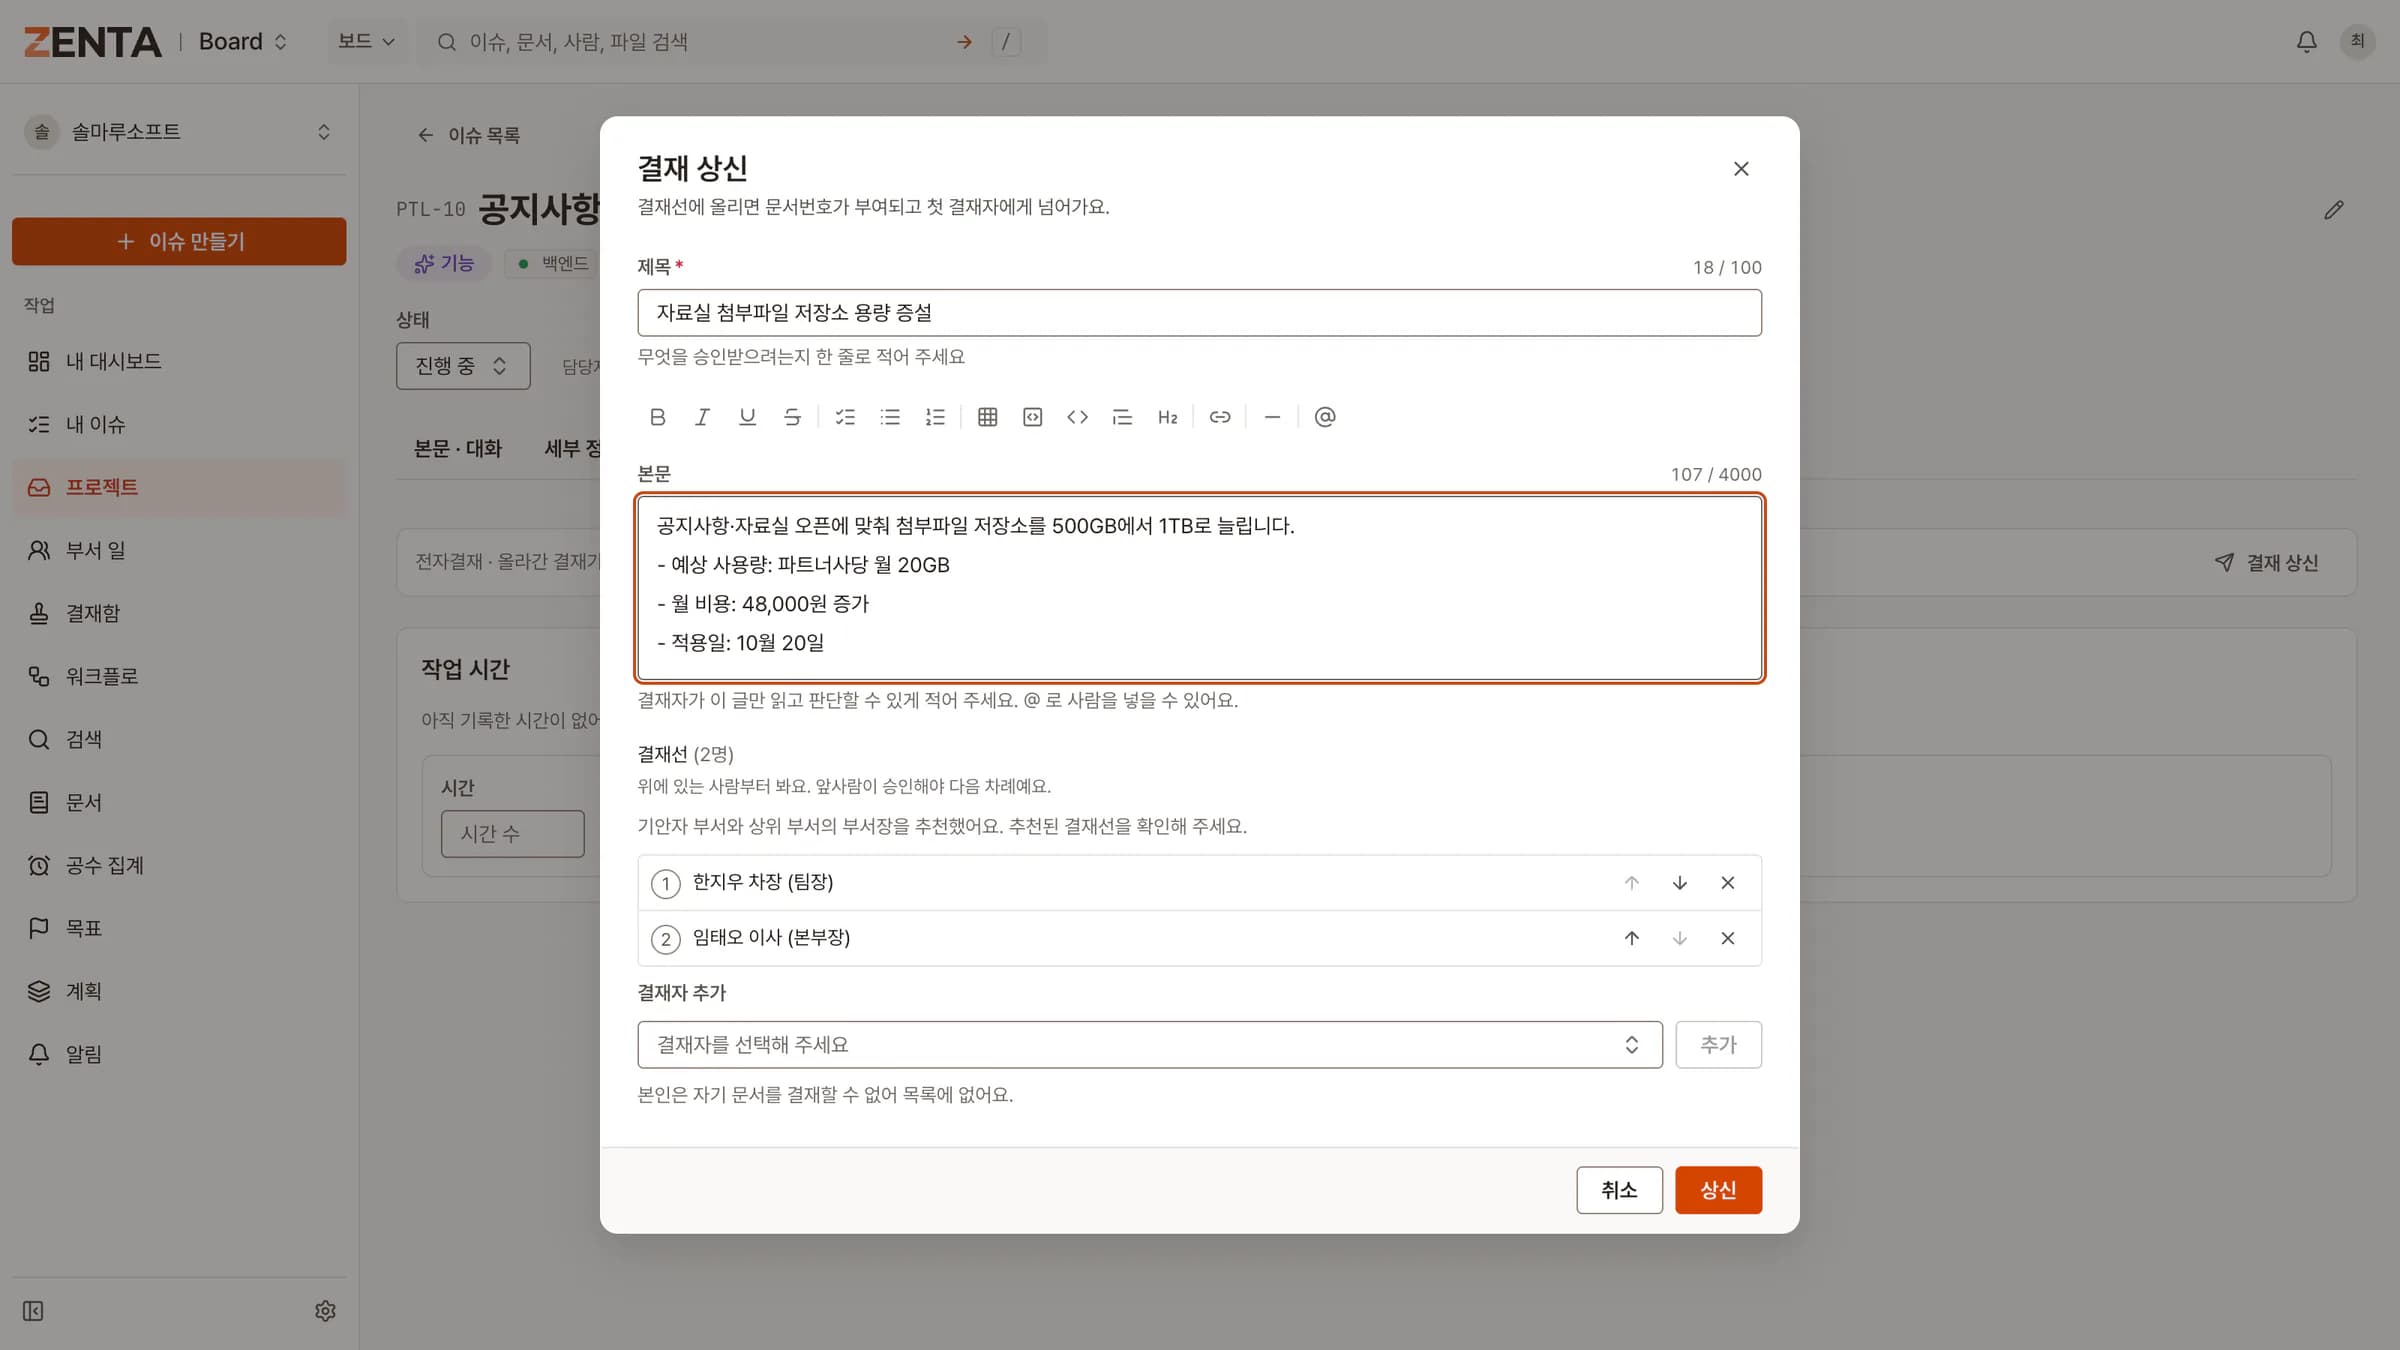Open settings gear in sidebar footer
The width and height of the screenshot is (2400, 1350).
325,1311
